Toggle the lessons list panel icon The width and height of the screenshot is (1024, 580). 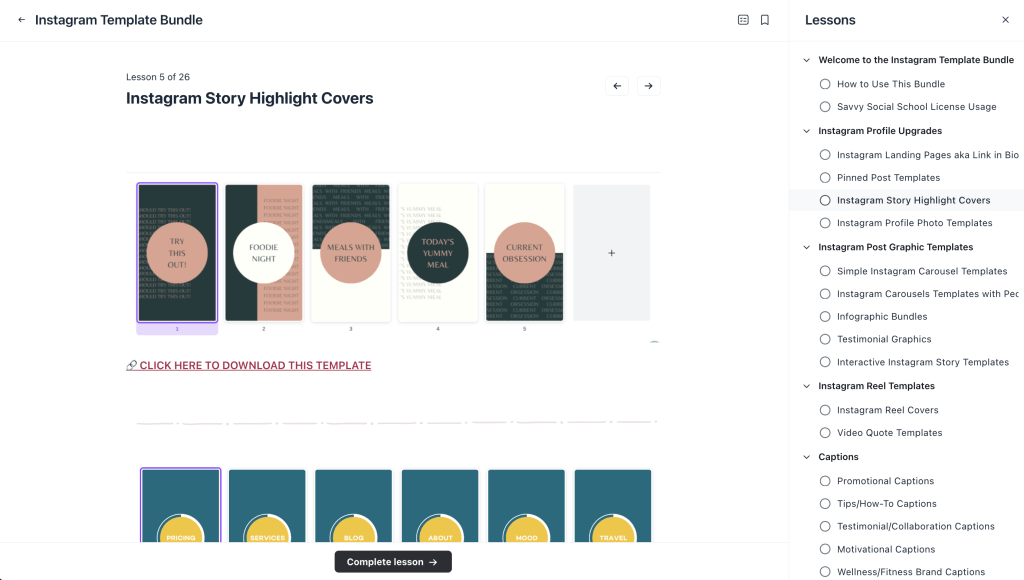click(x=743, y=20)
